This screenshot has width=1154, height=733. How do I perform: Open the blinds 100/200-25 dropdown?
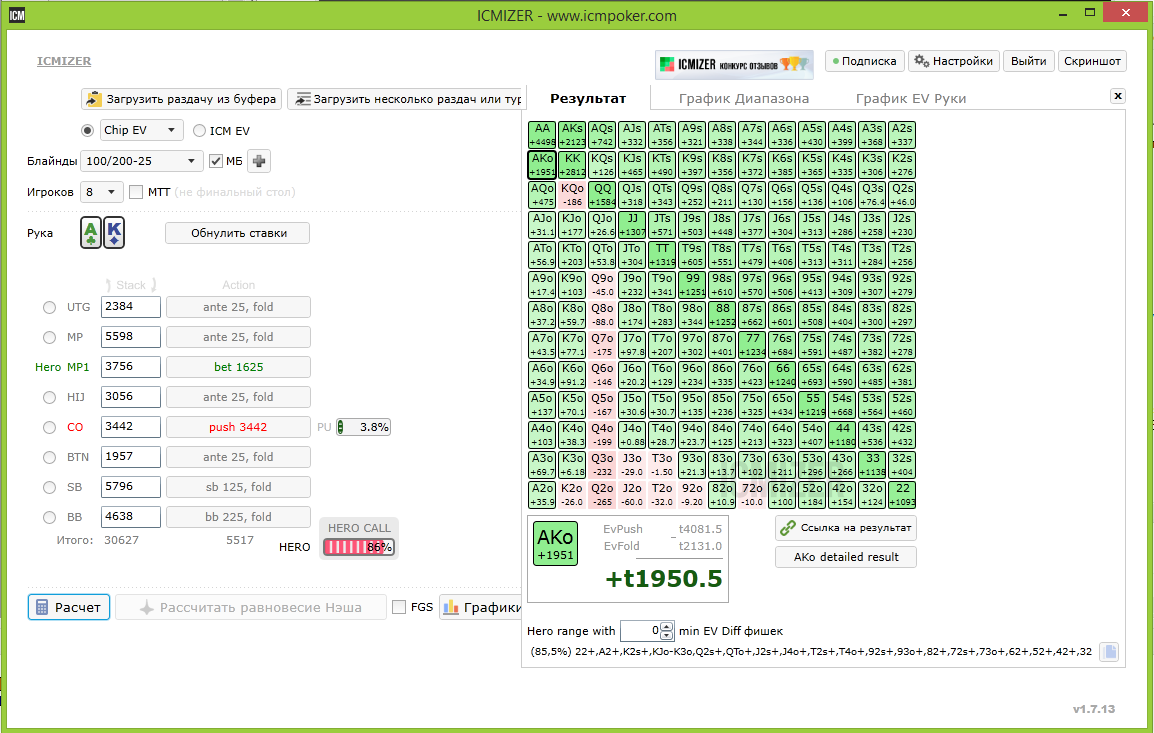click(141, 161)
